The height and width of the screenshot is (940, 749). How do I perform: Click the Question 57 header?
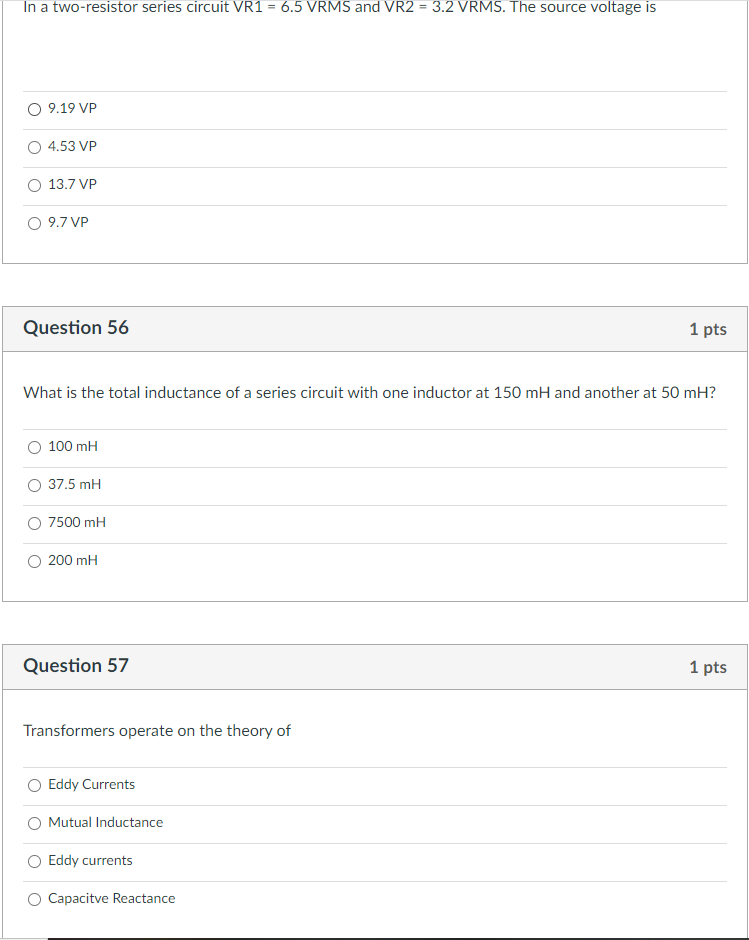pyautogui.click(x=75, y=666)
